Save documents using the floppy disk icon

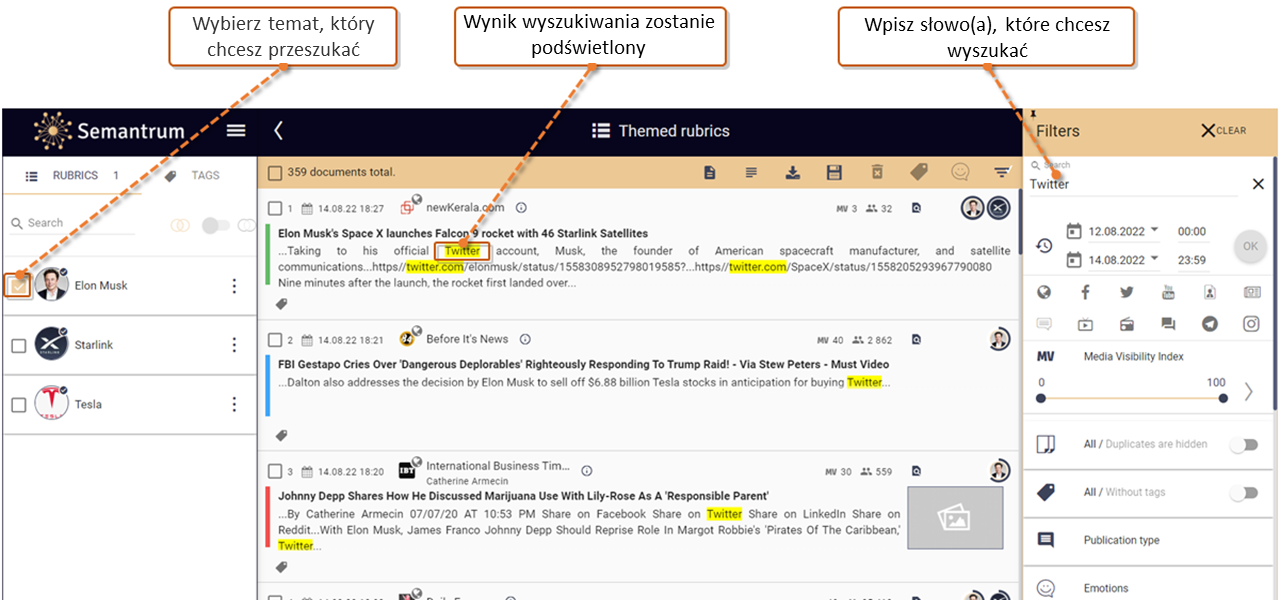coord(834,173)
